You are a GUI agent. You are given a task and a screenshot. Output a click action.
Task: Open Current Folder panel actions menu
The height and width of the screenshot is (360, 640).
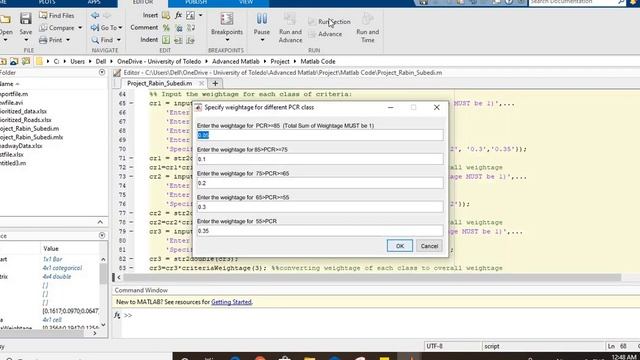coord(102,72)
